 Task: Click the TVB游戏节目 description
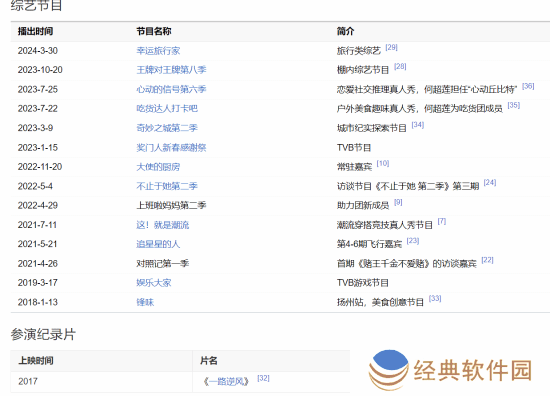pyautogui.click(x=363, y=283)
